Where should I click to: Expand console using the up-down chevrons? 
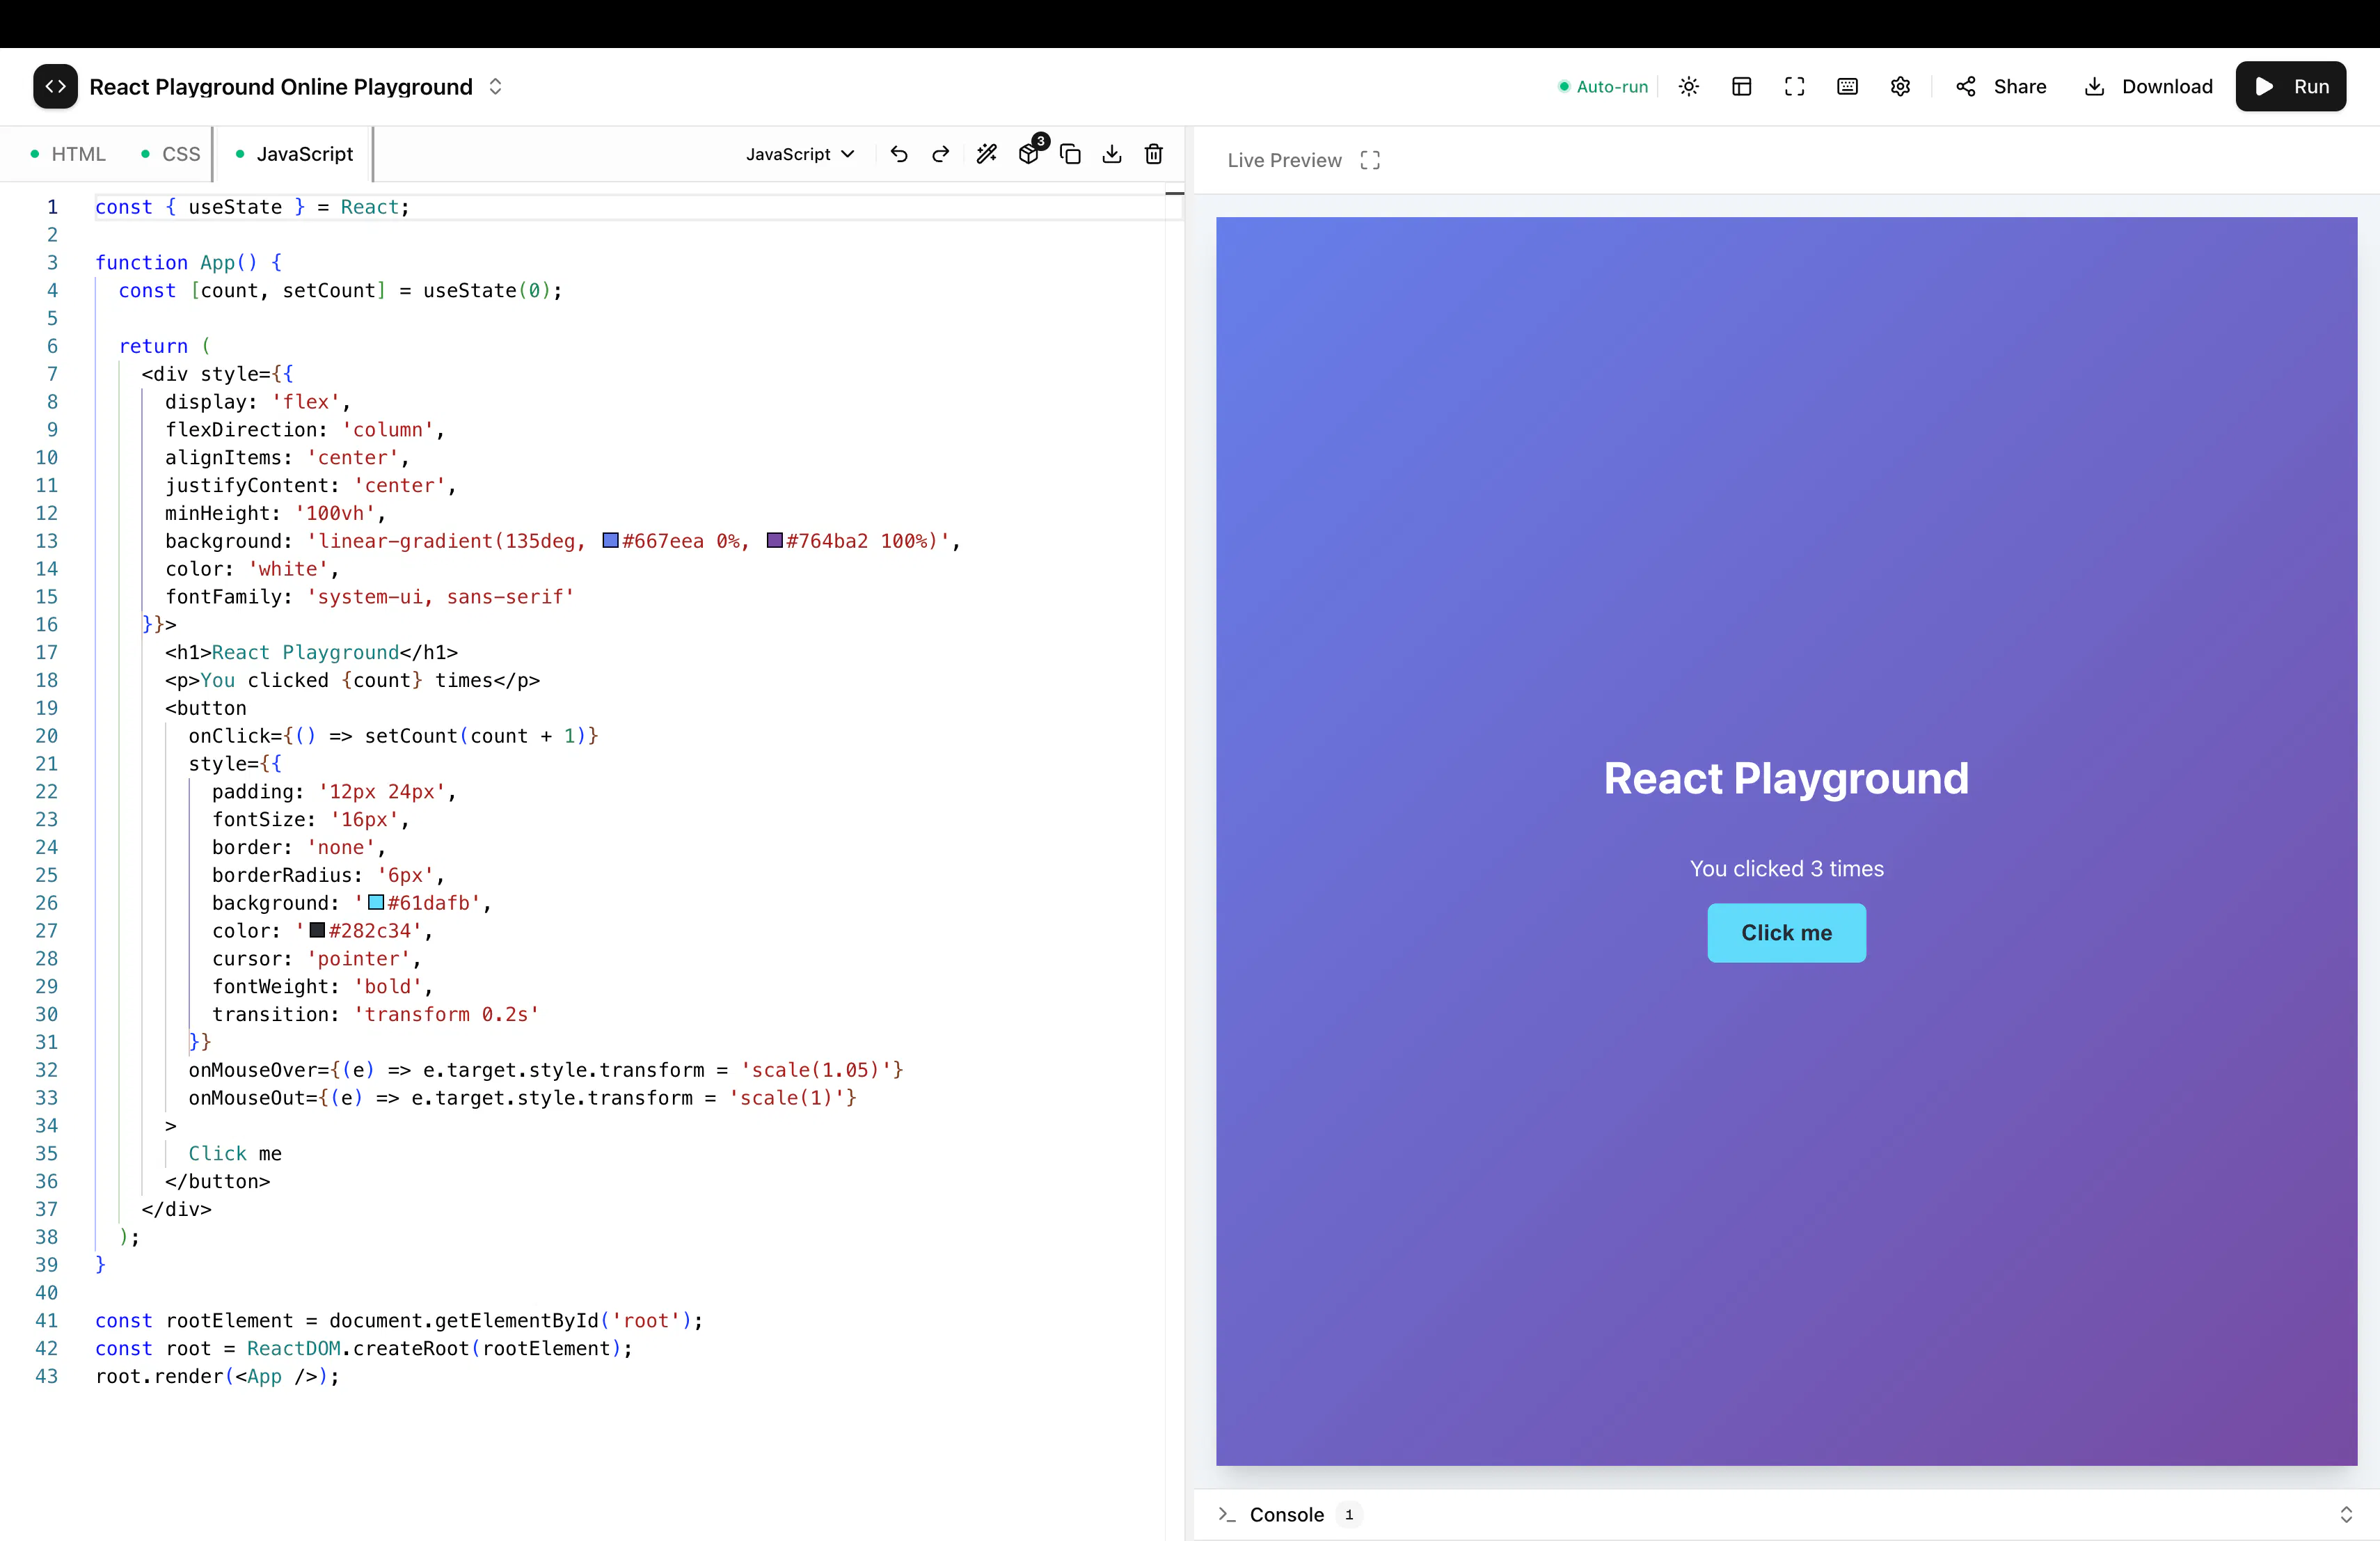tap(2346, 1515)
